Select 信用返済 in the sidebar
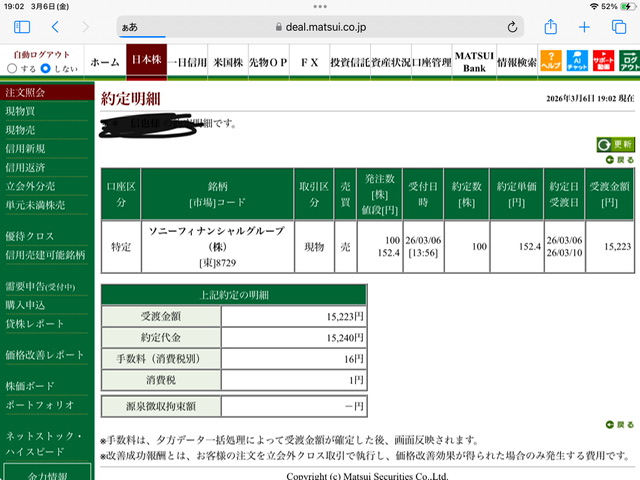Screen dimensions: 640x480 (25, 167)
